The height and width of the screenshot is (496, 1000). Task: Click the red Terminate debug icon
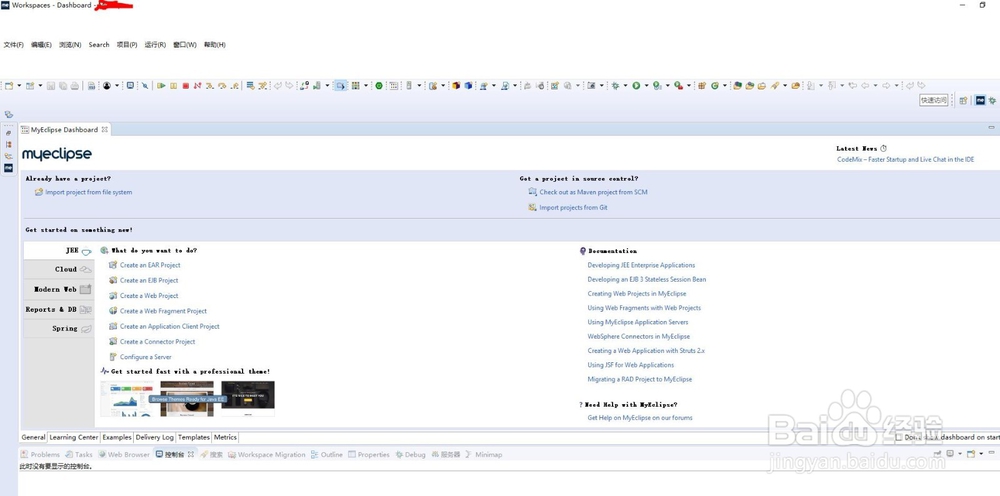tap(186, 85)
